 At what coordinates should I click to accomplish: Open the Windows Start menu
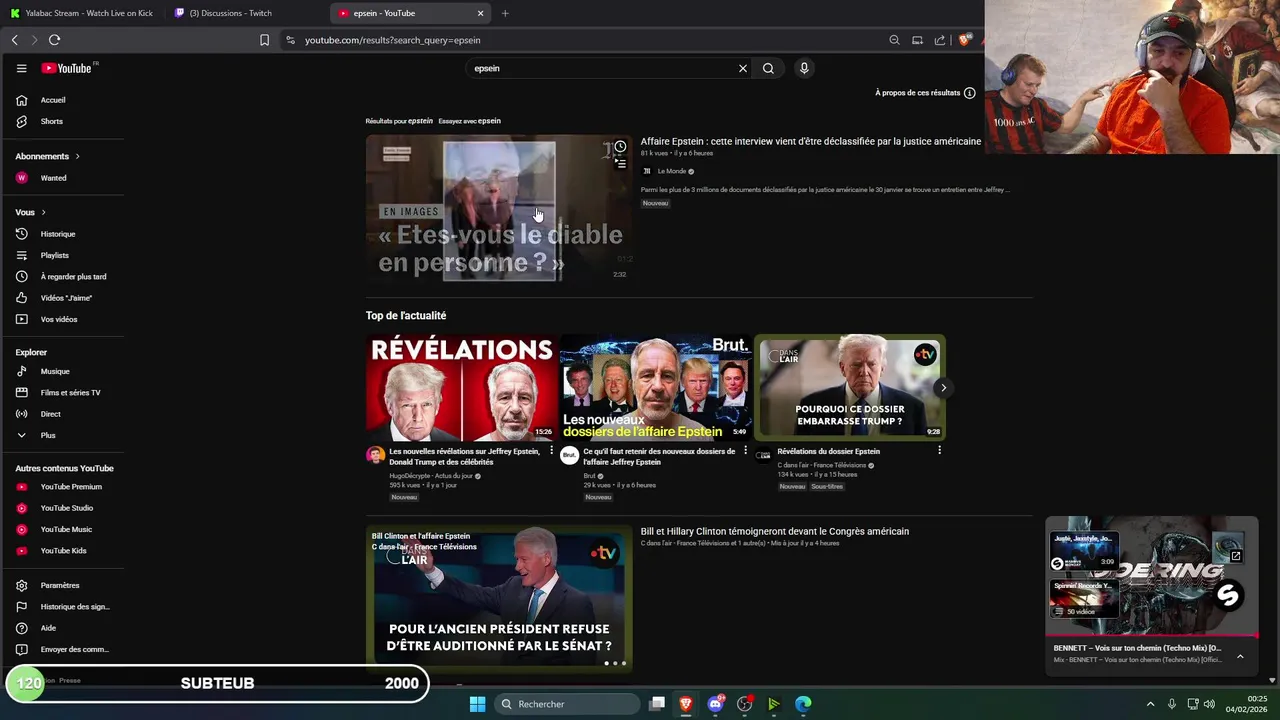point(477,704)
